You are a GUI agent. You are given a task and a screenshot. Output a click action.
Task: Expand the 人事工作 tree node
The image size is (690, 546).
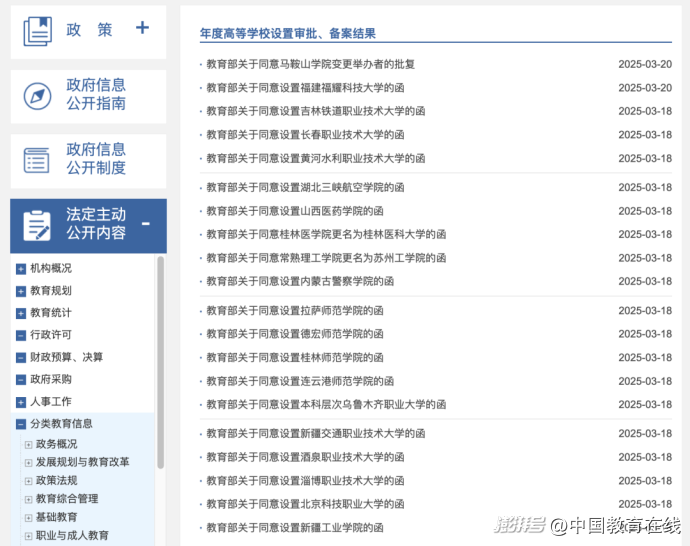[21, 402]
